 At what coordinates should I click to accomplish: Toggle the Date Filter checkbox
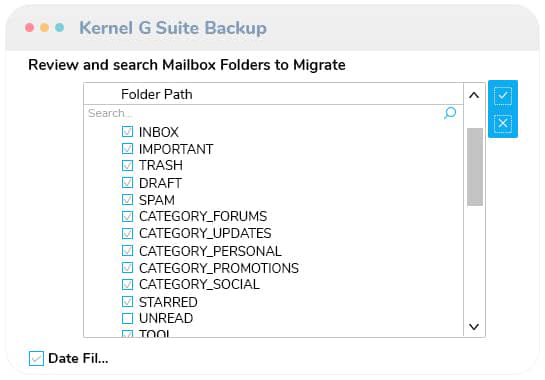(x=36, y=358)
